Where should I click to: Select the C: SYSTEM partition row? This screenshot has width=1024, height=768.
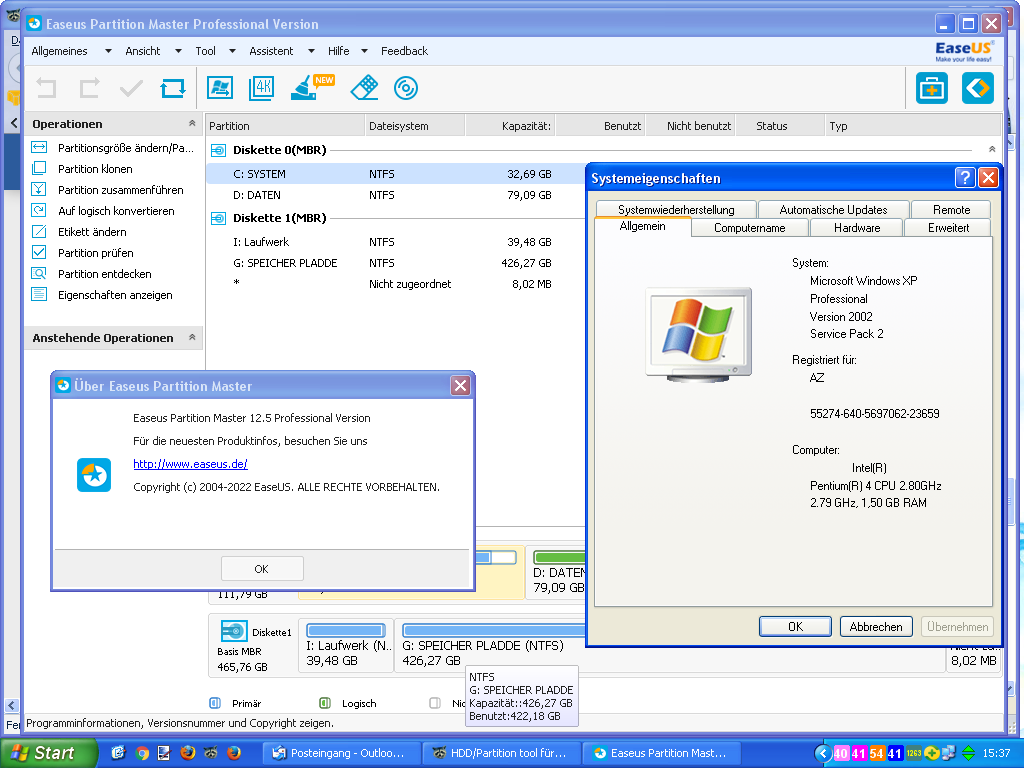tap(396, 174)
